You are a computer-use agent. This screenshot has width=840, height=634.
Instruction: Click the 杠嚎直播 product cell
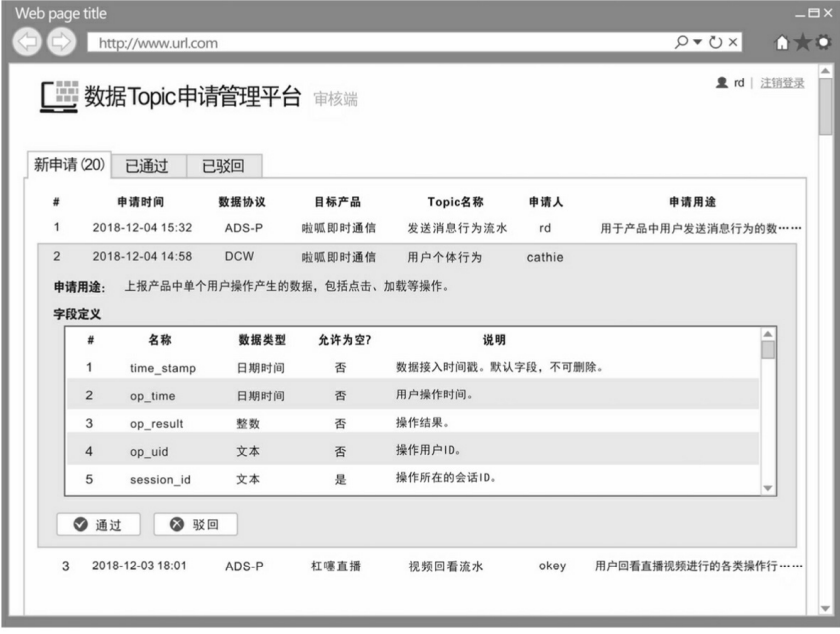tap(336, 566)
